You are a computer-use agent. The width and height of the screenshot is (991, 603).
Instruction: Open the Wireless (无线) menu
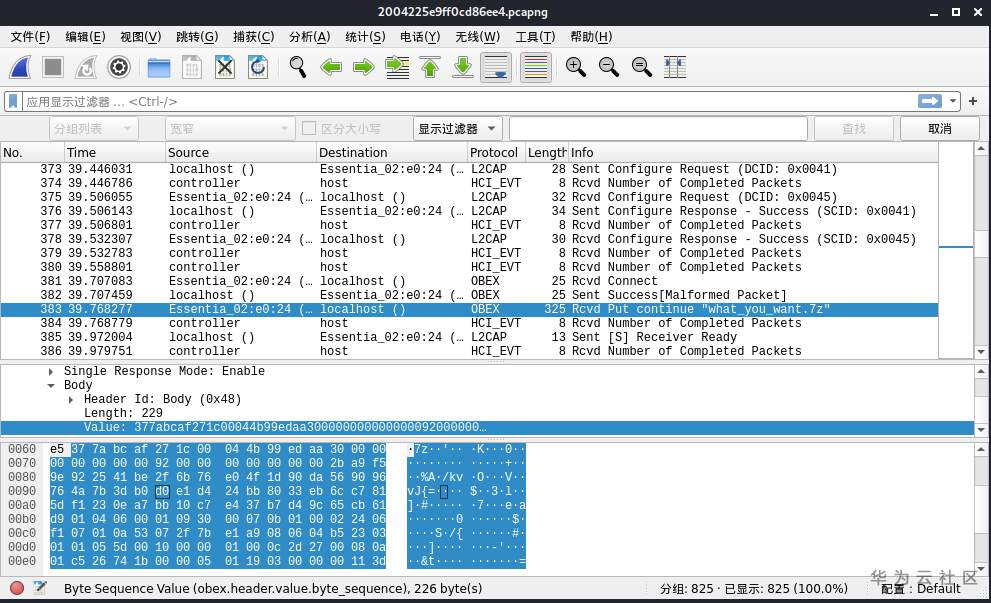(477, 37)
